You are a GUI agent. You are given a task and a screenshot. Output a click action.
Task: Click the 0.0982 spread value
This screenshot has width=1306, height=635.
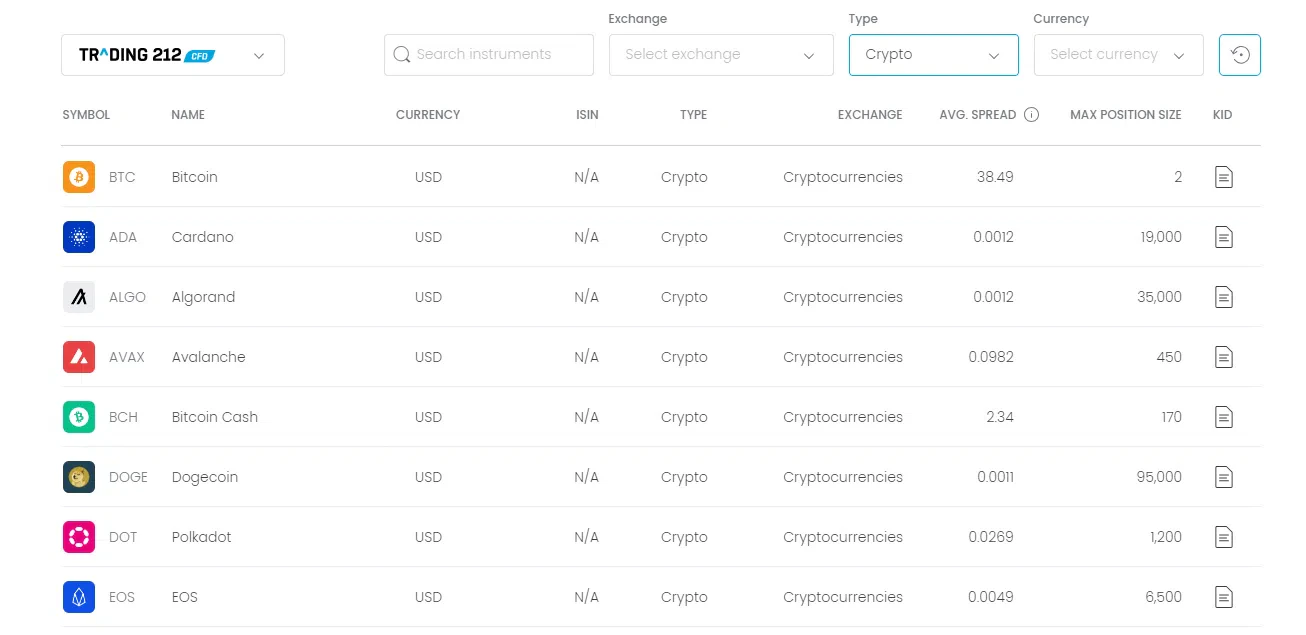tap(991, 357)
